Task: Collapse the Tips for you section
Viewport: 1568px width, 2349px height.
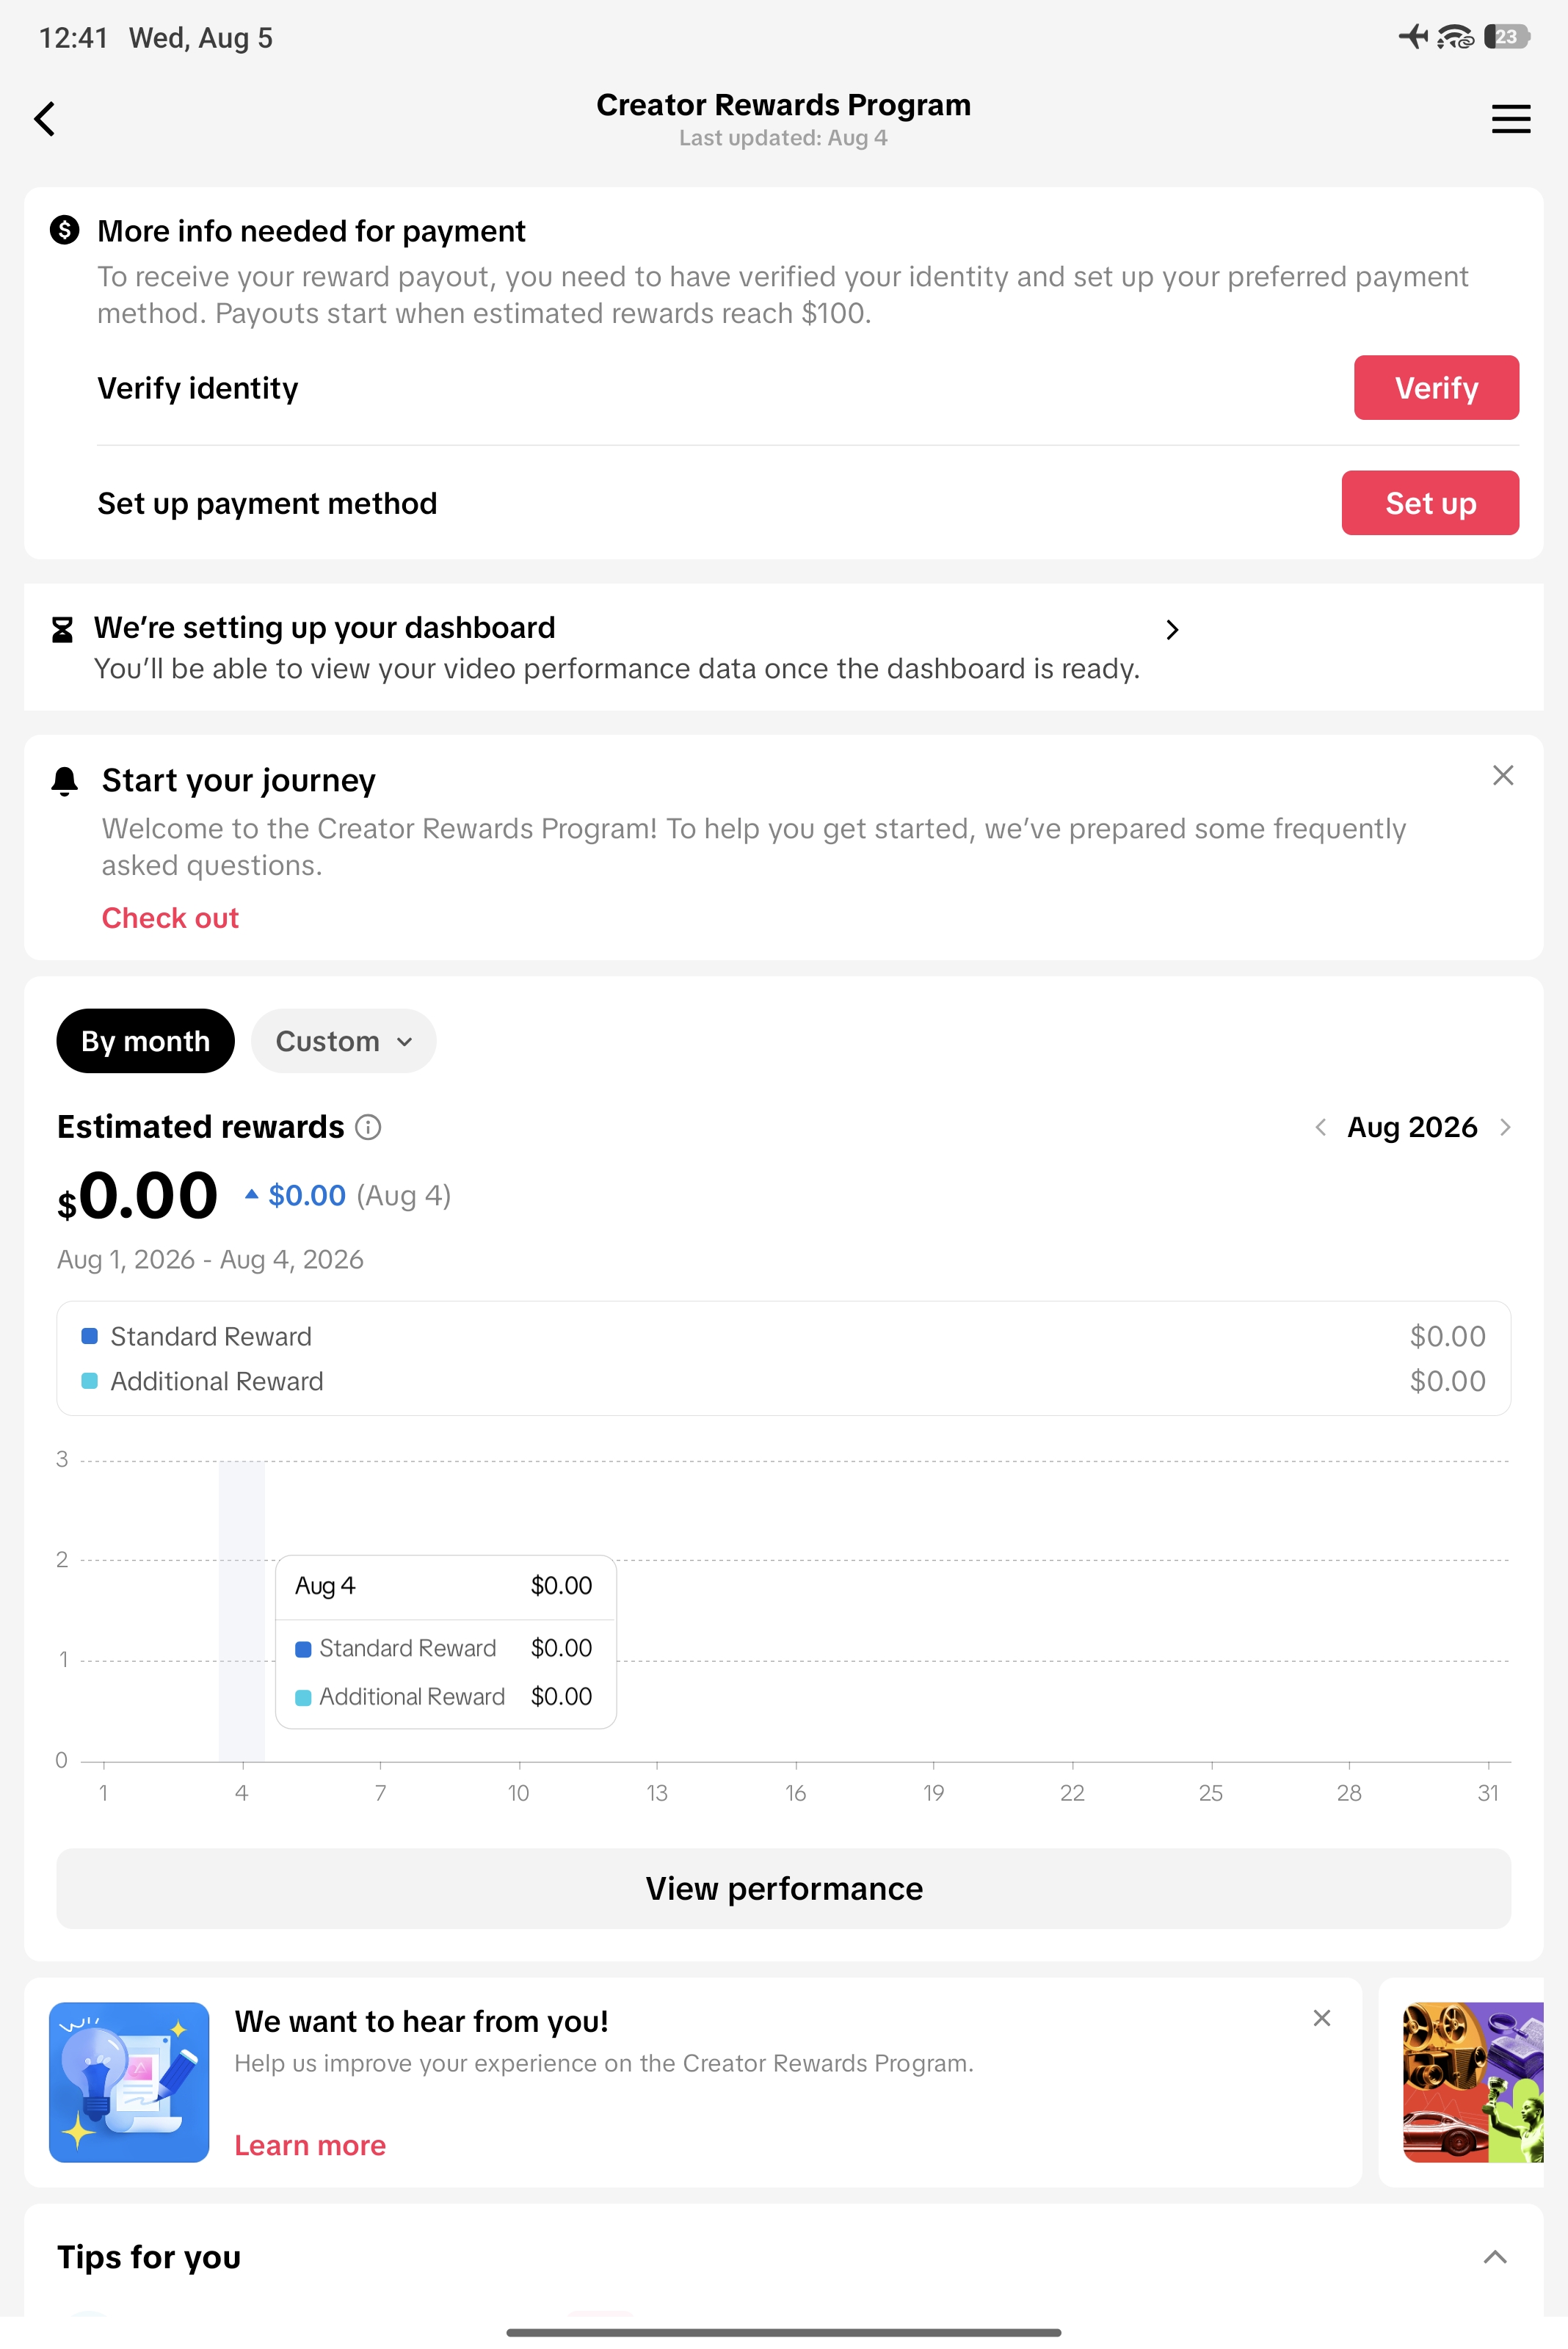Action: coord(1494,2257)
